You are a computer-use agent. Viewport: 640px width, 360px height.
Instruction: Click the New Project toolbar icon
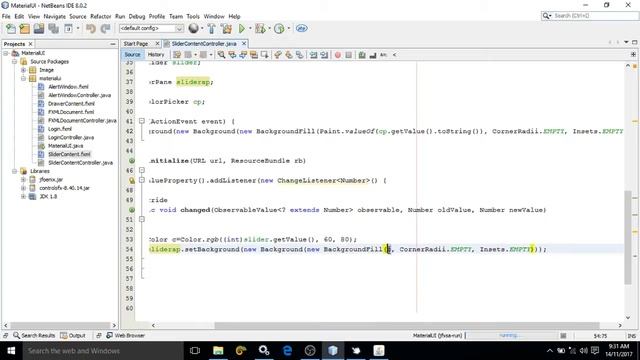[x=24, y=29]
